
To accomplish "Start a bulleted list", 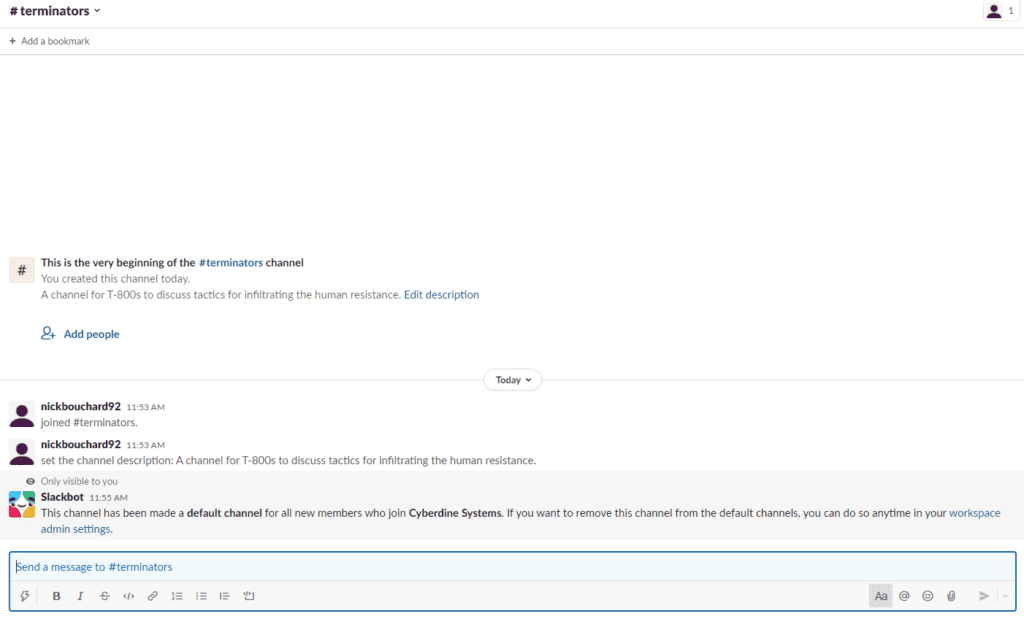I will tap(201, 596).
